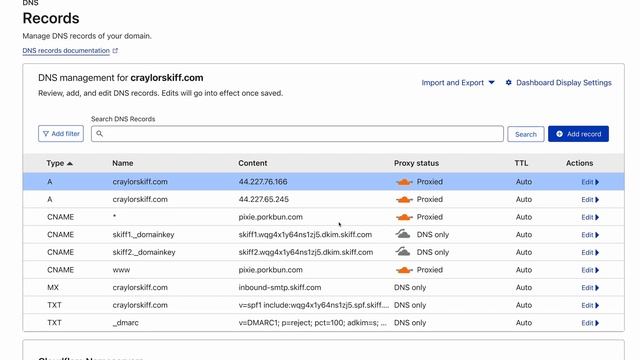
Task: Edit the wildcard * CNAME record
Action: (590, 217)
